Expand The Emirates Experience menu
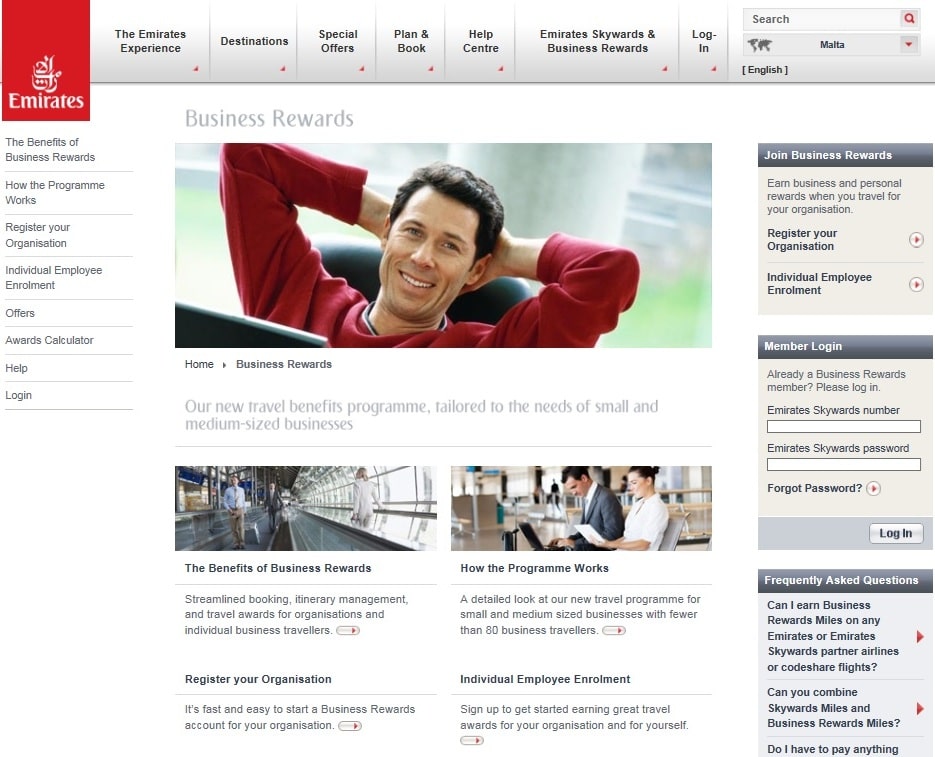The height and width of the screenshot is (757, 935). point(150,41)
